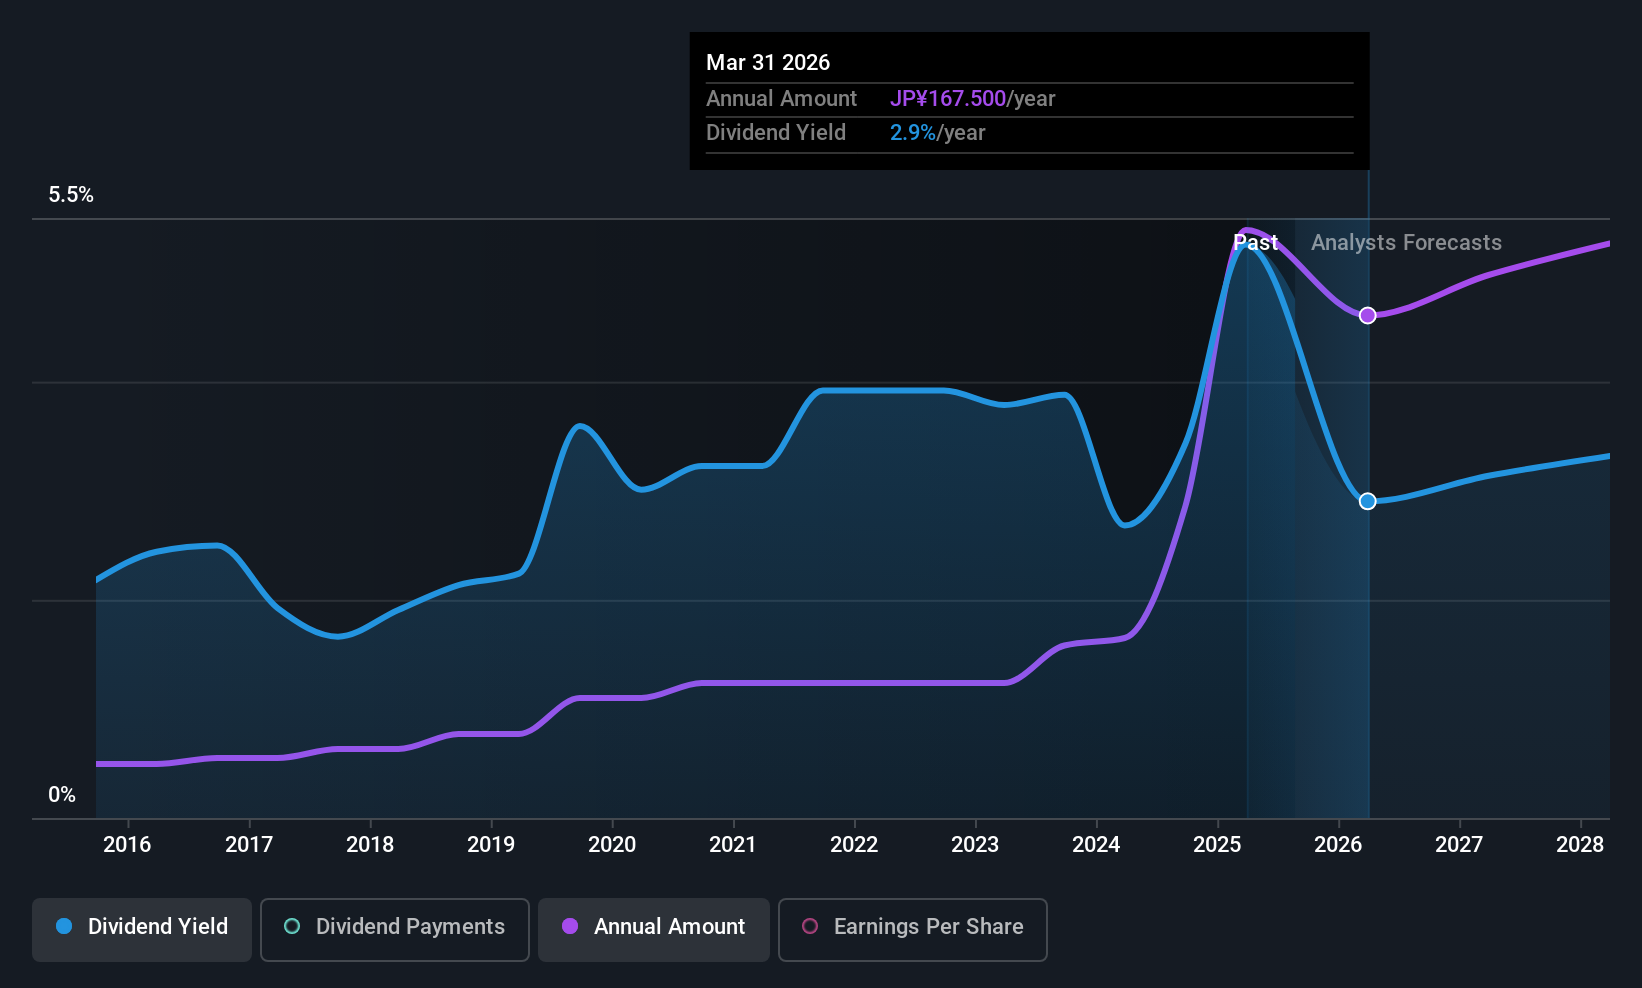Click the 5.5% y-axis label
Screen dimensions: 1642x988
coord(71,195)
